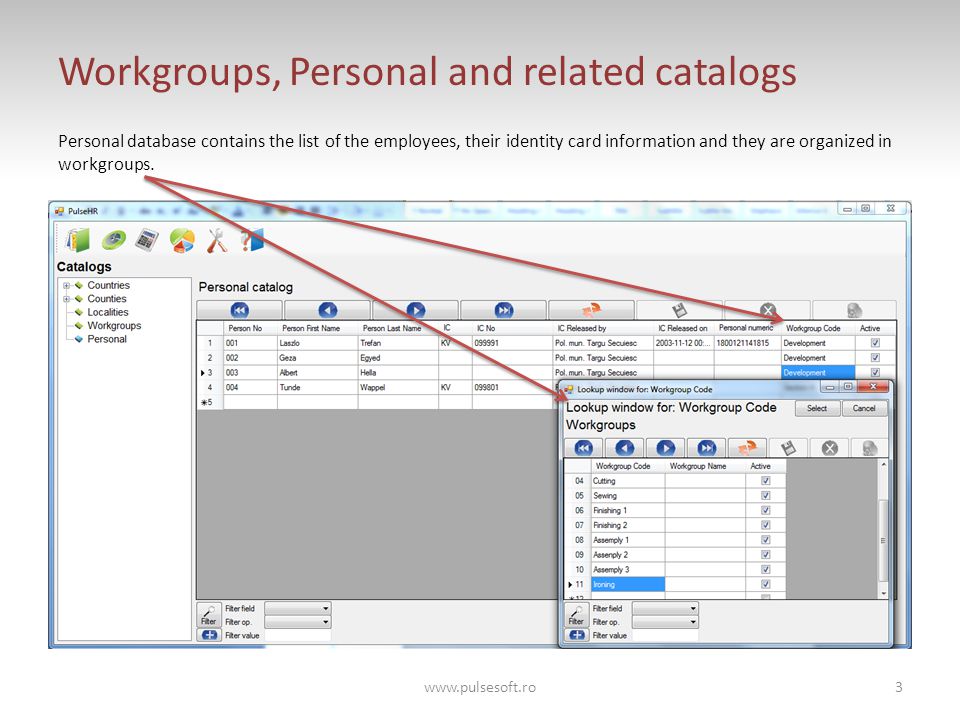Open Filter field dropdown in Lookup window
The image size is (960, 720).
(666, 608)
